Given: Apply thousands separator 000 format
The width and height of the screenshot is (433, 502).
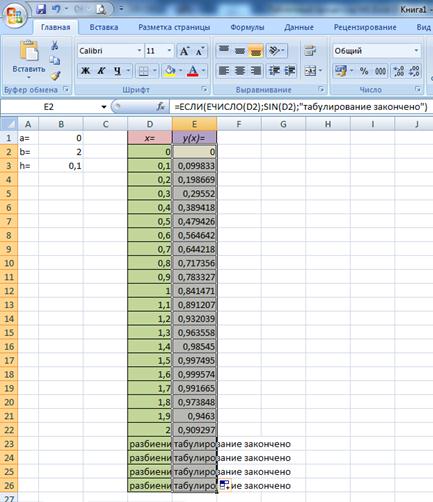Looking at the screenshot, I should (x=380, y=71).
